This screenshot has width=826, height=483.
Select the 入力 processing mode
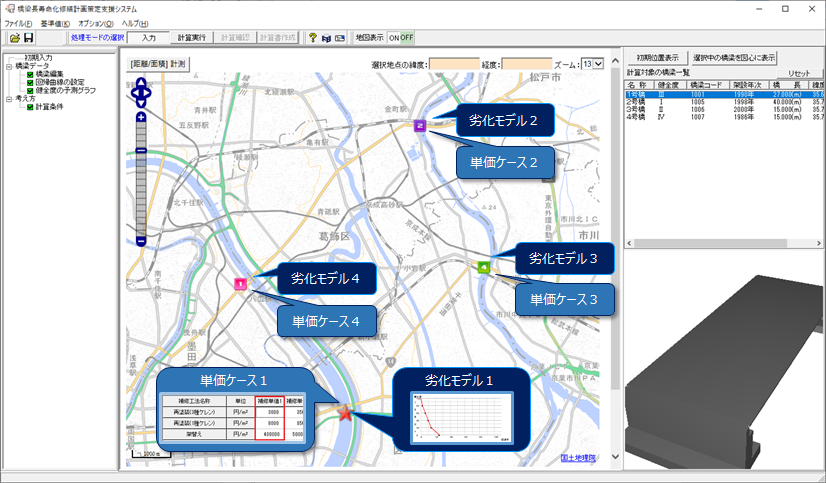149,38
